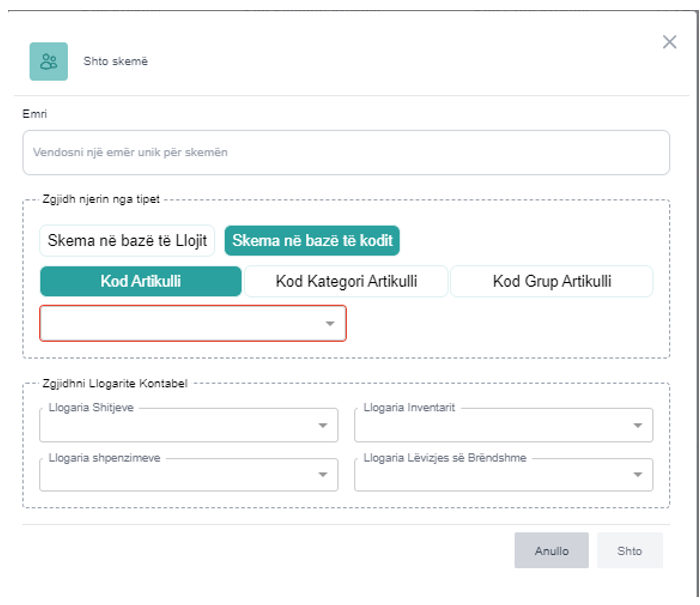Click inside the Llogaria shpenzimeve field
The width and height of the screenshot is (700, 605).
coord(175,475)
